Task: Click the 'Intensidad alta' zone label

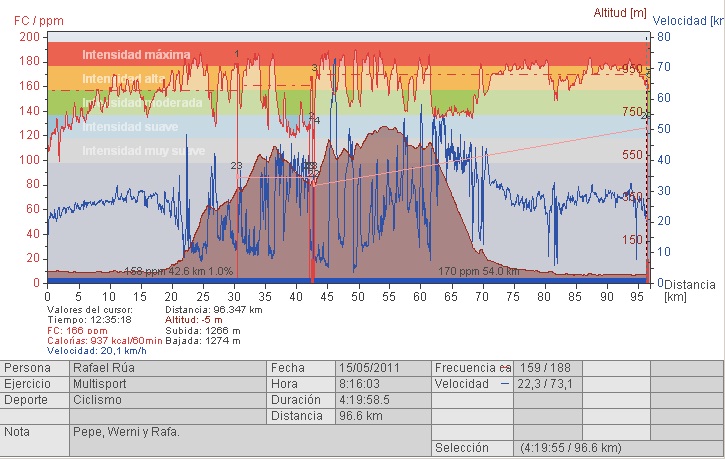Action: click(x=123, y=79)
